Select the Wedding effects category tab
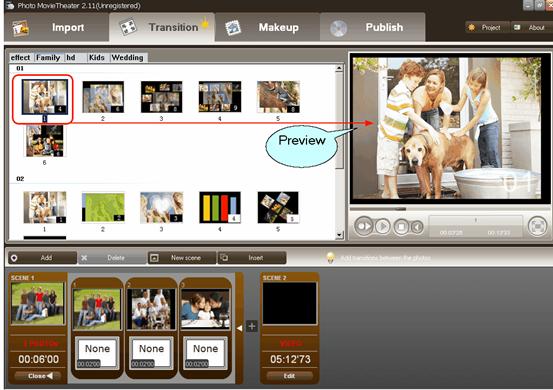Screen dimensions: 553x390 pyautogui.click(x=128, y=57)
